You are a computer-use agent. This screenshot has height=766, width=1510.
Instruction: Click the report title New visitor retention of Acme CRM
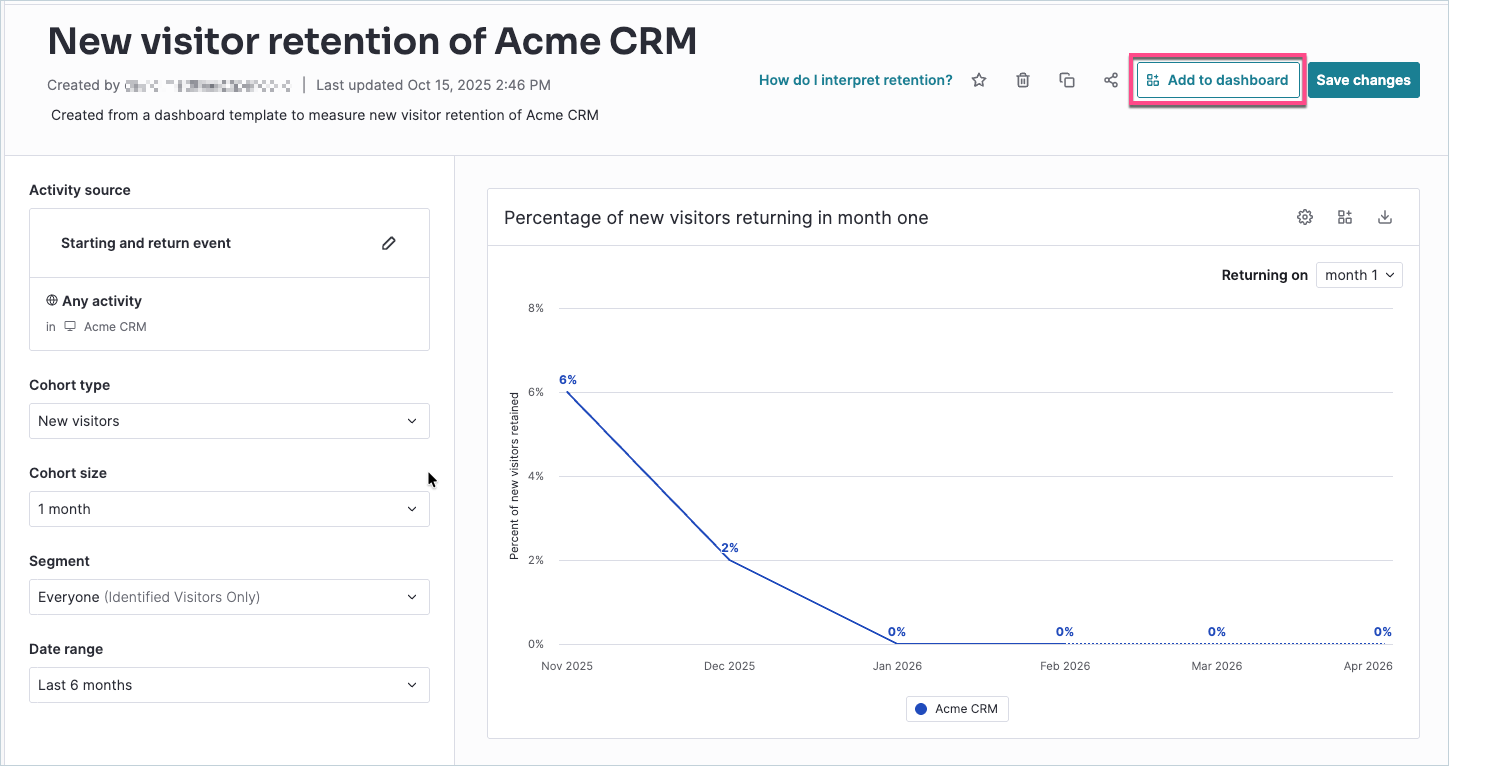coord(372,41)
